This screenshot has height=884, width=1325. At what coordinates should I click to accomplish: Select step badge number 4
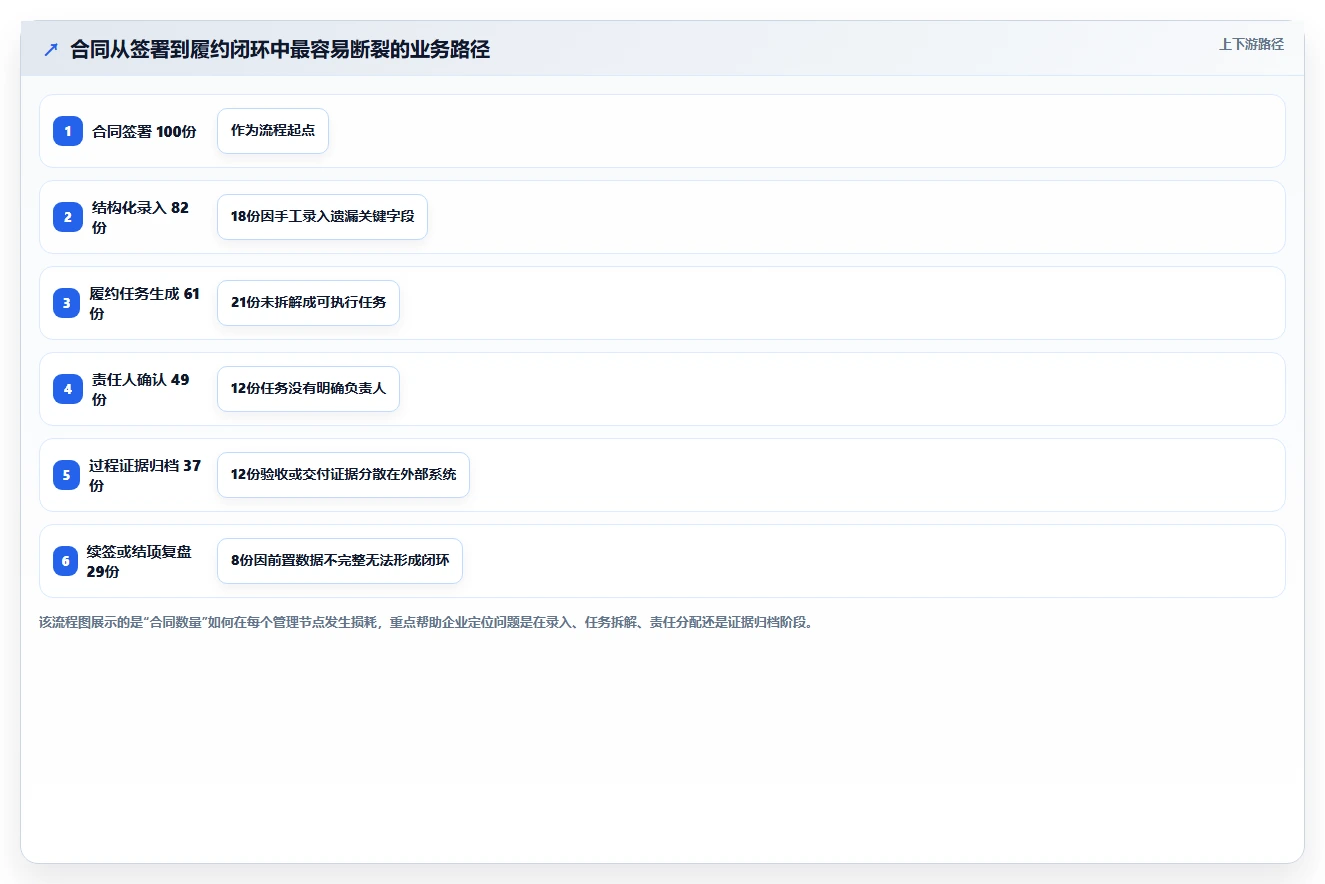[x=68, y=389]
